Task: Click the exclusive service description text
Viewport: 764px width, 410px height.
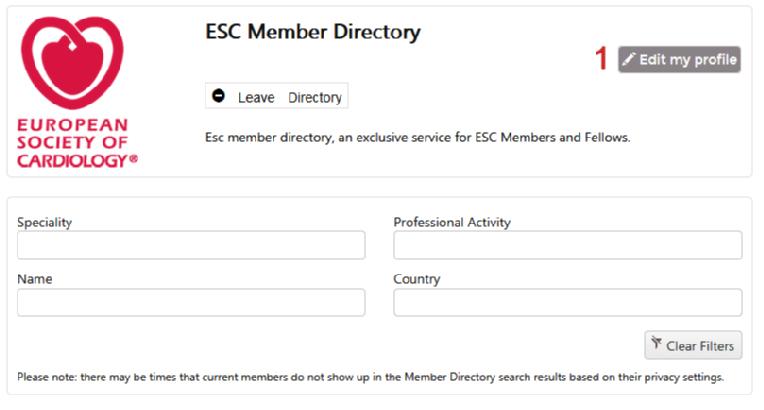Action: point(418,137)
